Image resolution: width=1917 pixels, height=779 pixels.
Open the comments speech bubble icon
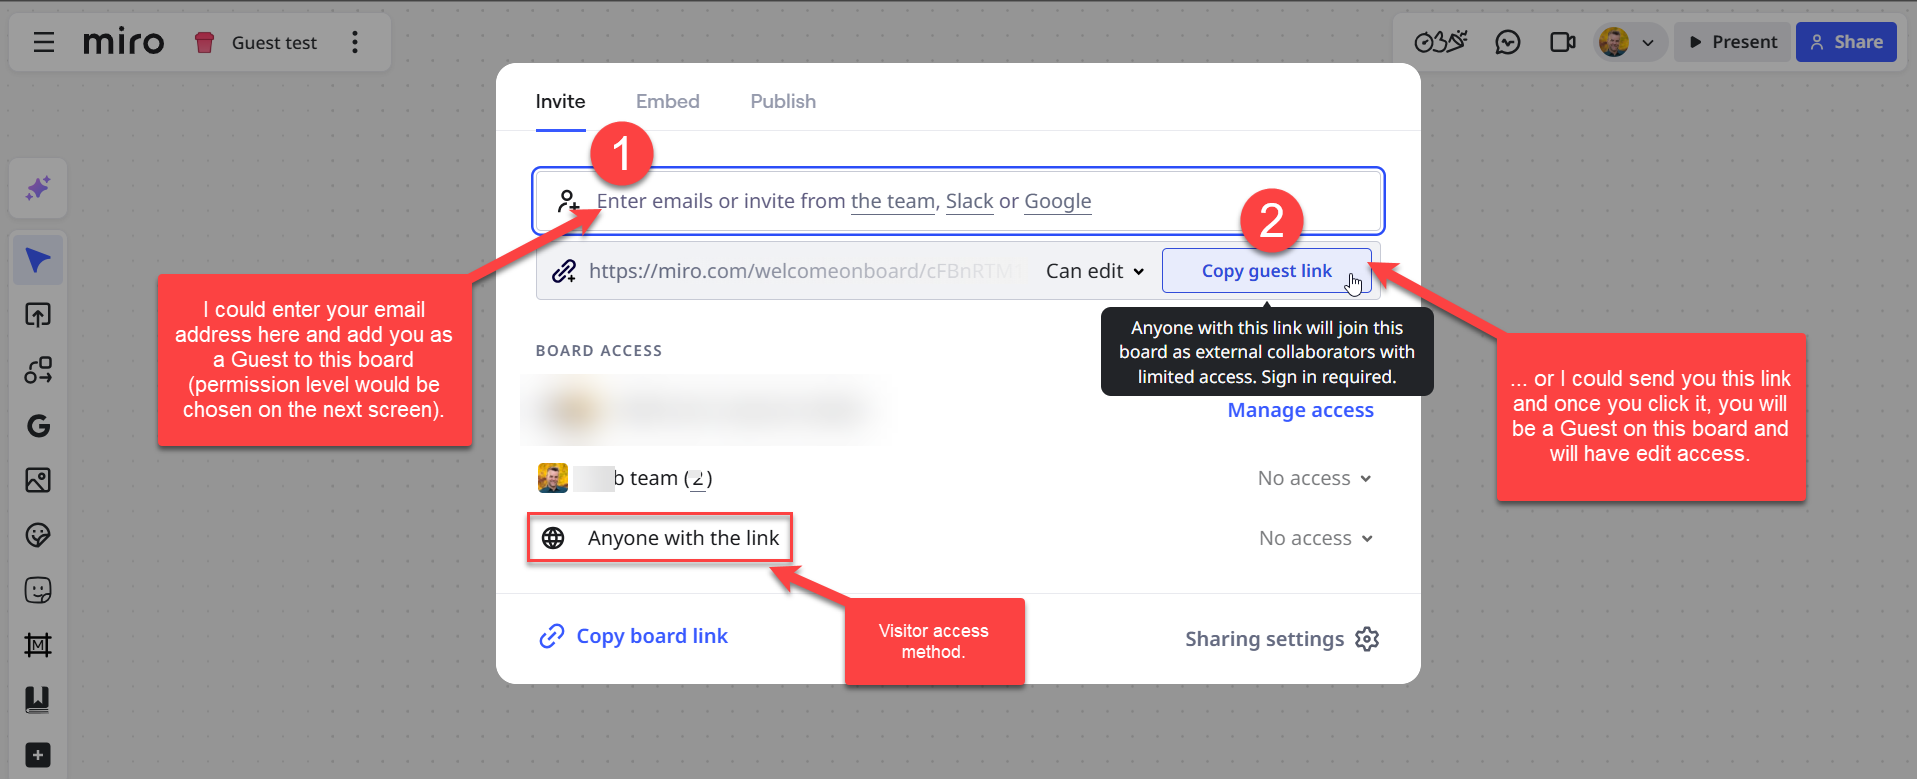tap(1508, 42)
